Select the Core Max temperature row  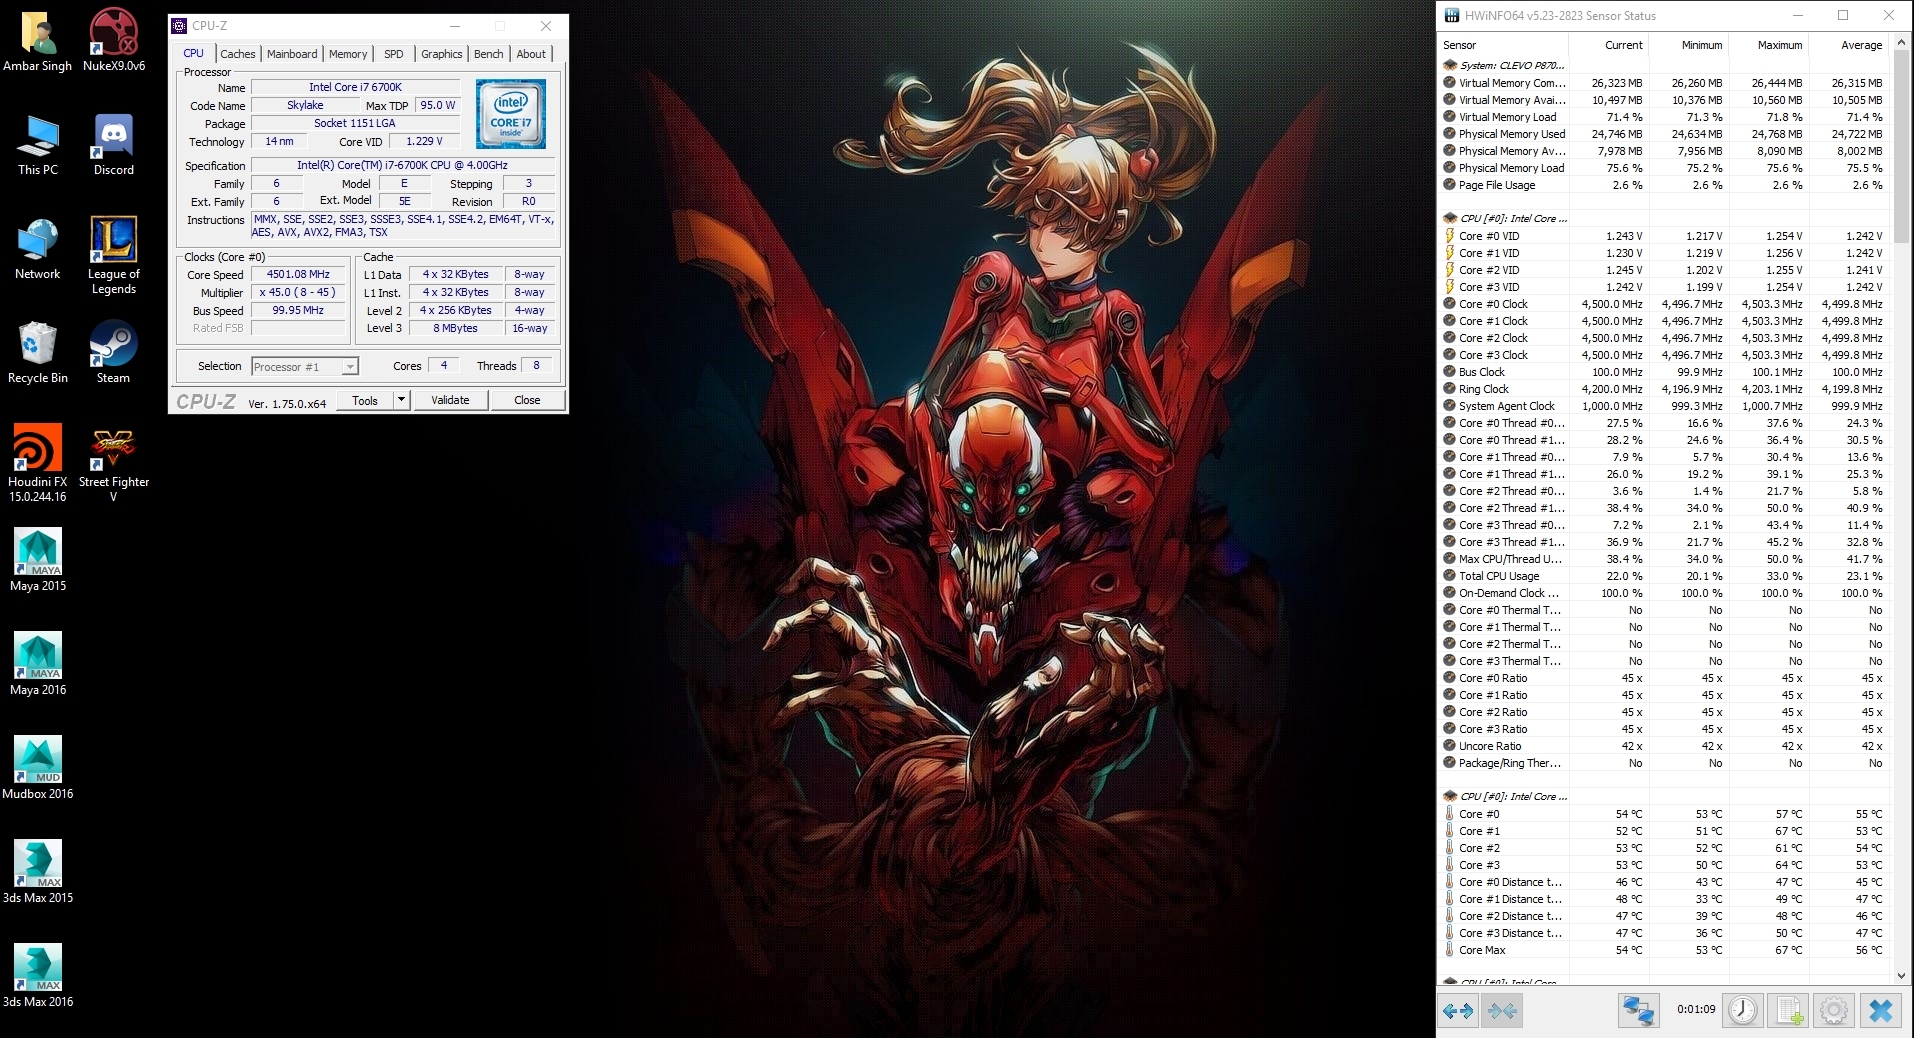coord(1664,950)
